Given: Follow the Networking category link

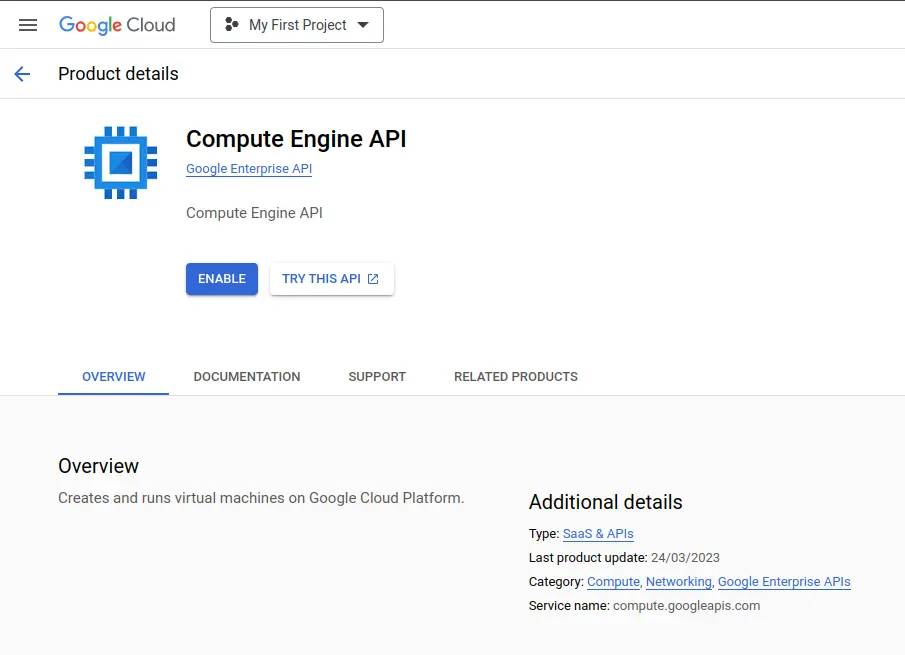Looking at the screenshot, I should pos(679,582).
